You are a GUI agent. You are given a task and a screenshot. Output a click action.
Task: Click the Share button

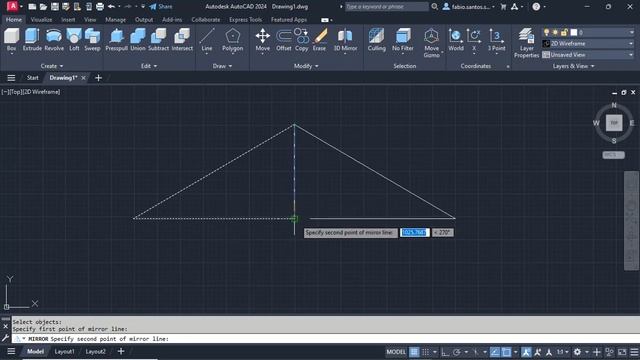161,7
